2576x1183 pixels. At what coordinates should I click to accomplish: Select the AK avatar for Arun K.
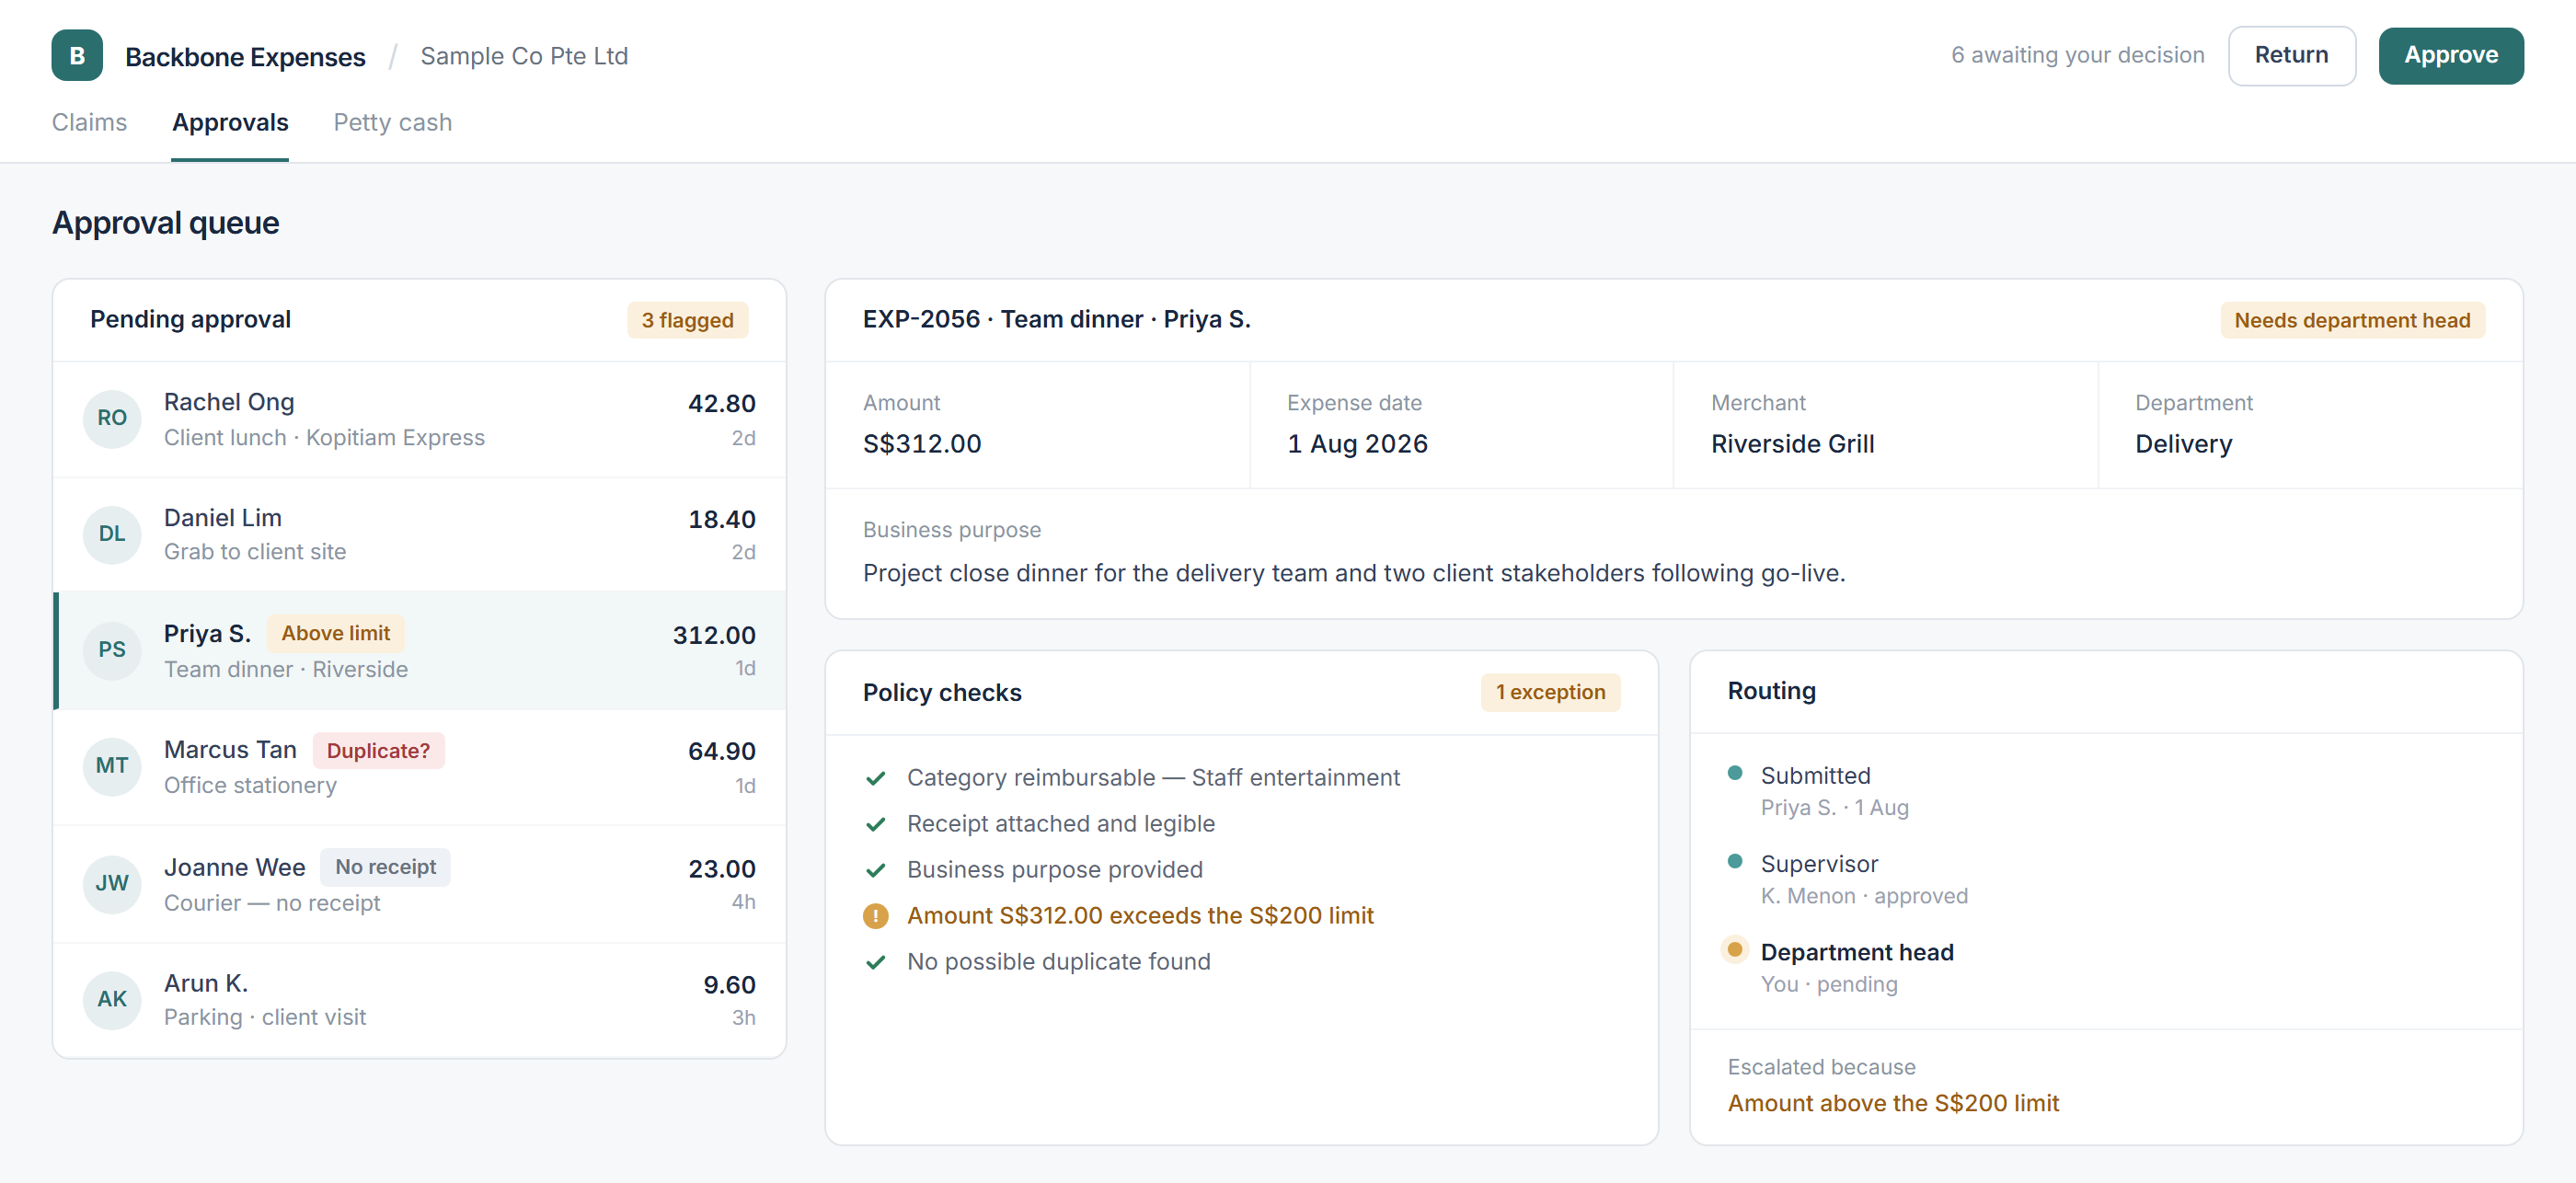112,999
